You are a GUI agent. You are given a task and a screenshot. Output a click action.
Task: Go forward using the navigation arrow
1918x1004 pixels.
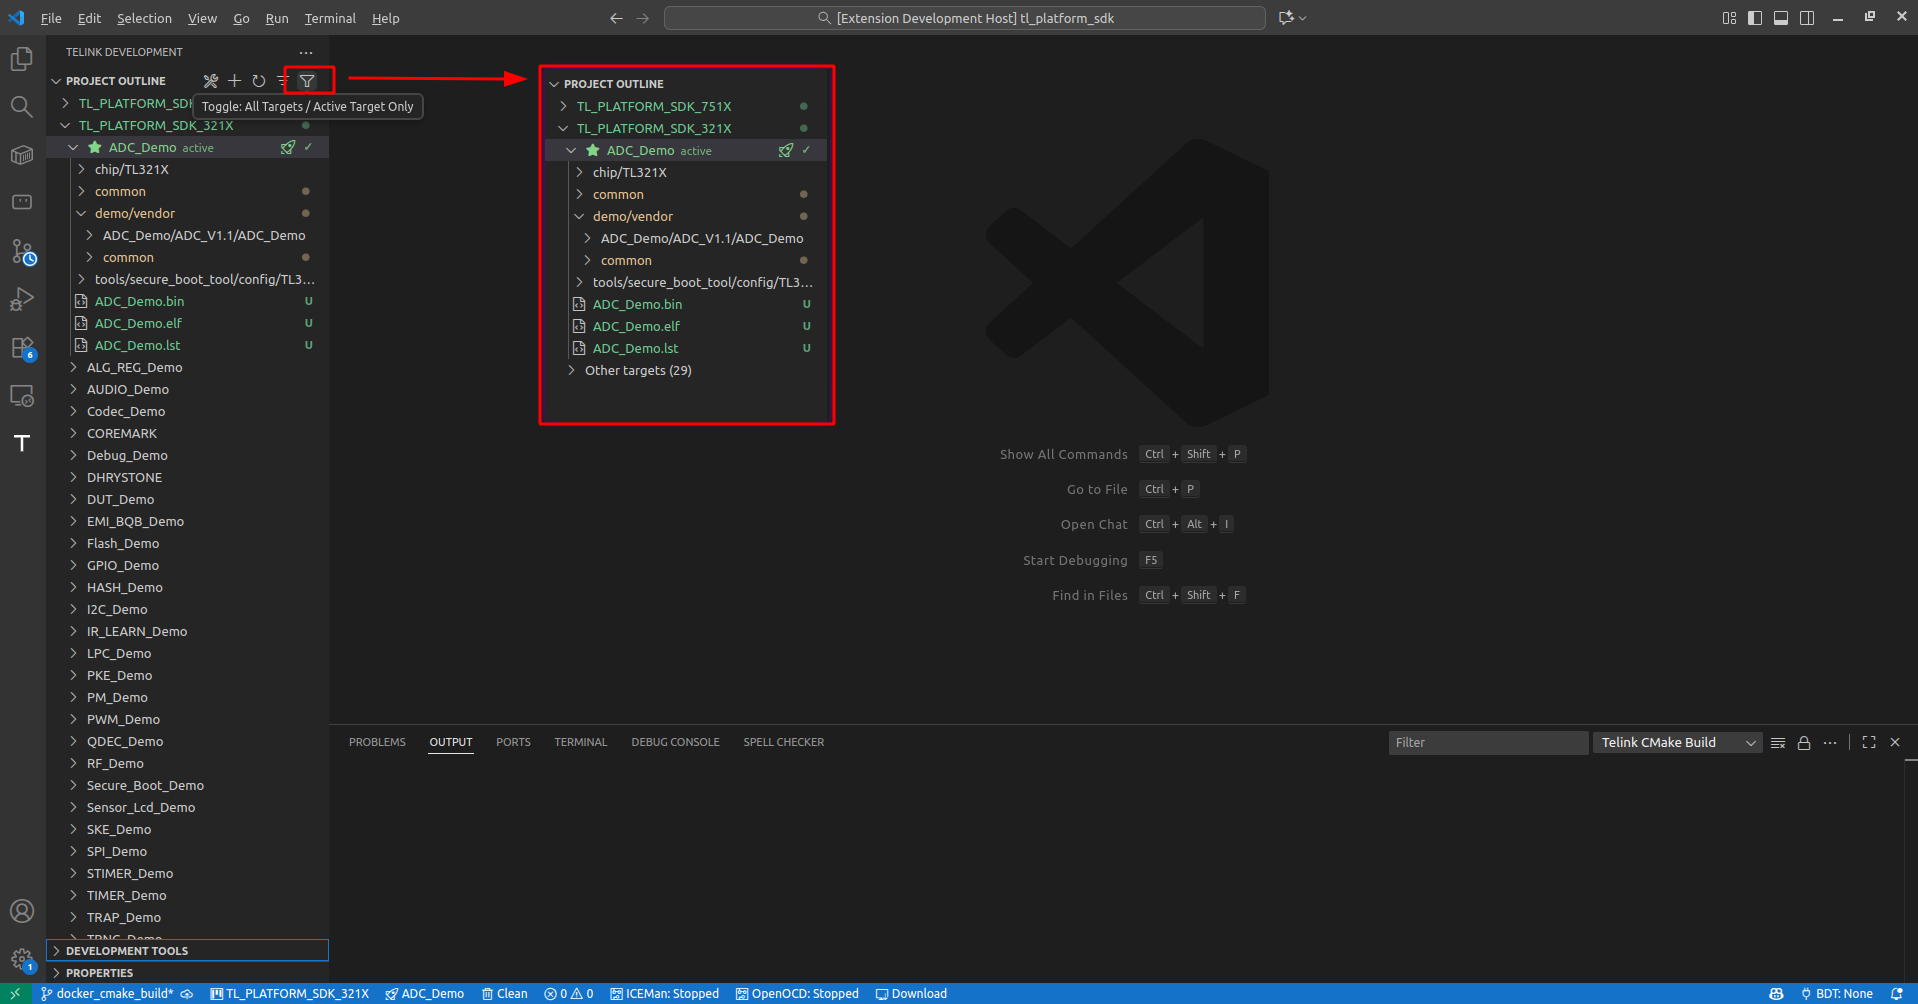pyautogui.click(x=642, y=18)
